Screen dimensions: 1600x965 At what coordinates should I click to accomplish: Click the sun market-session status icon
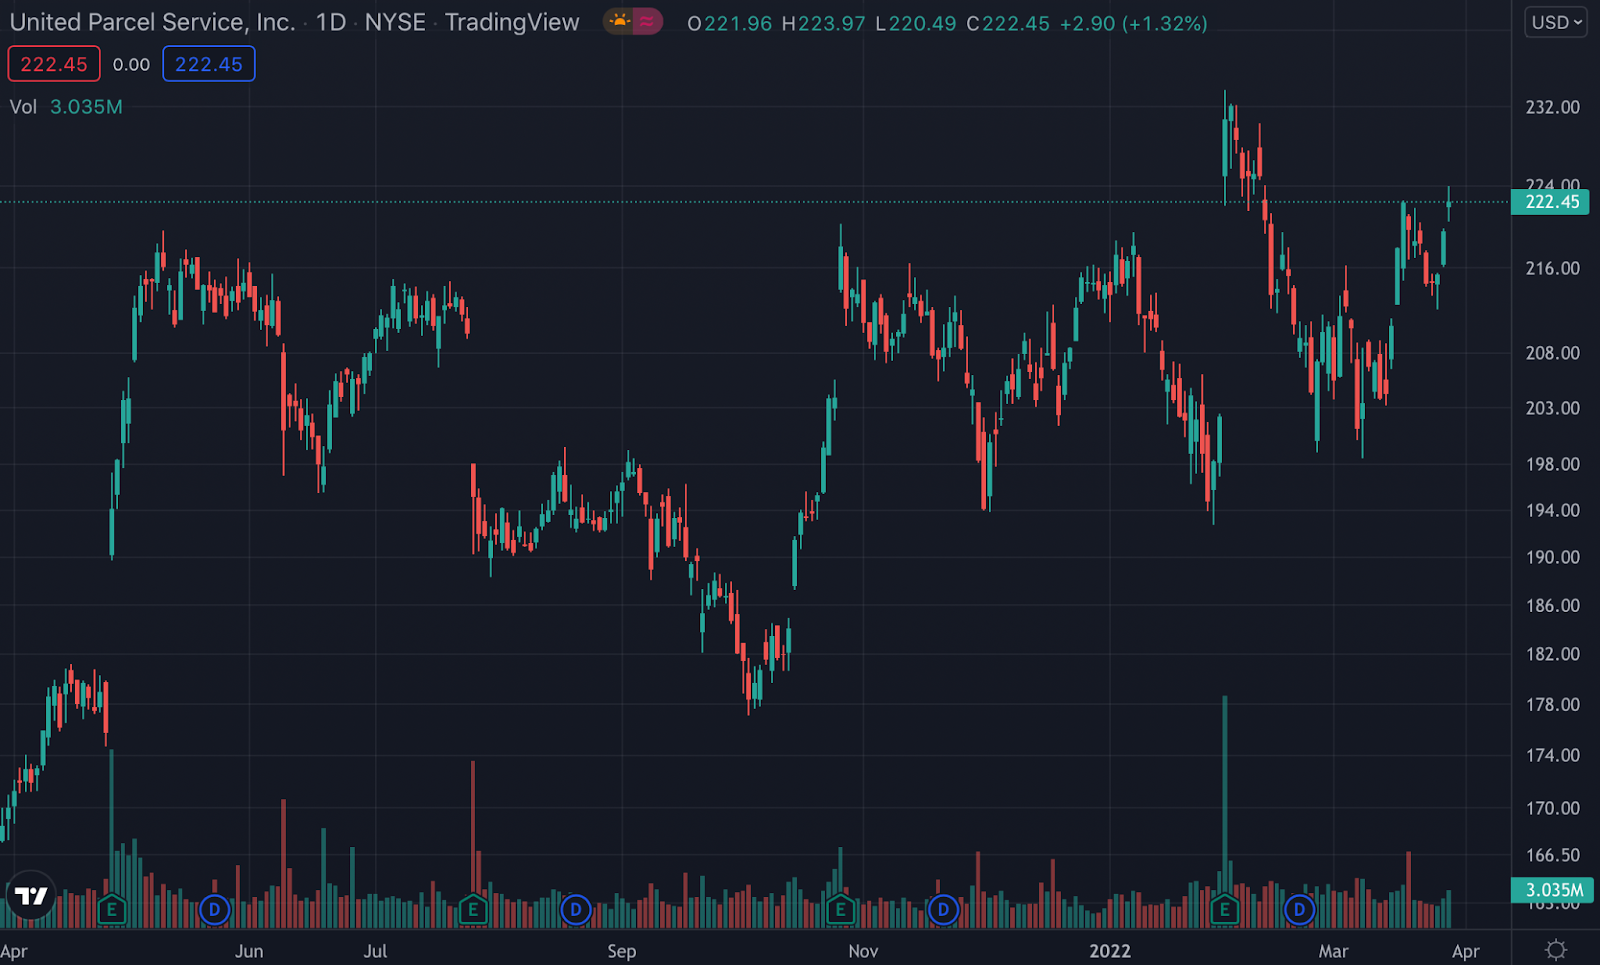coord(619,21)
